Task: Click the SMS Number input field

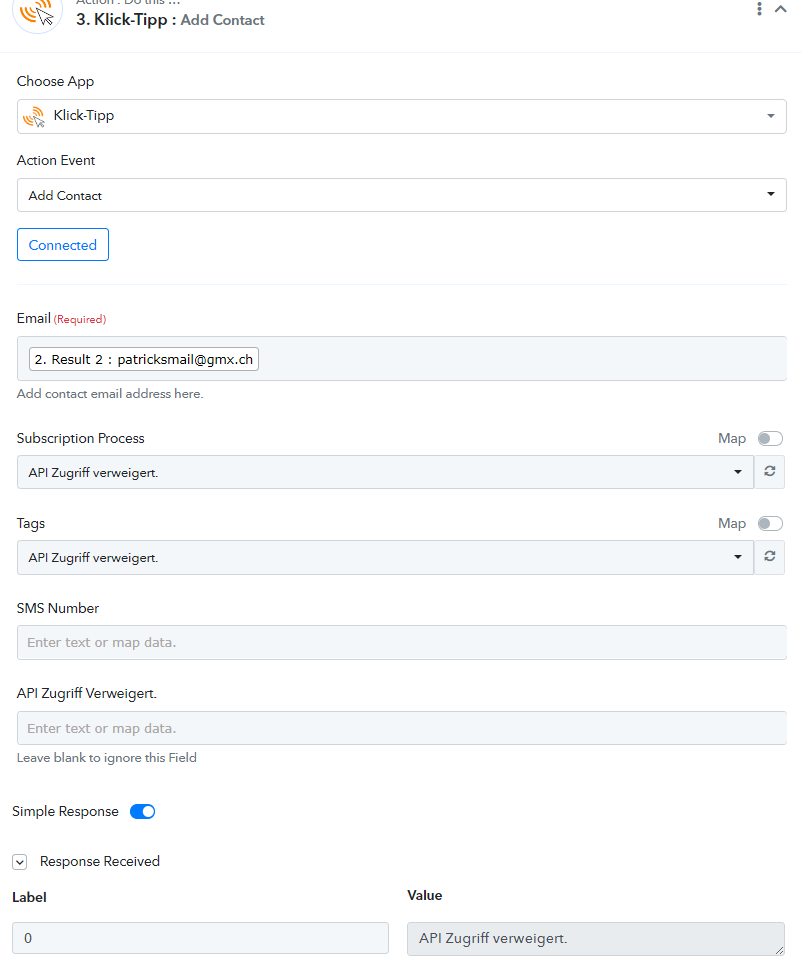Action: 401,642
